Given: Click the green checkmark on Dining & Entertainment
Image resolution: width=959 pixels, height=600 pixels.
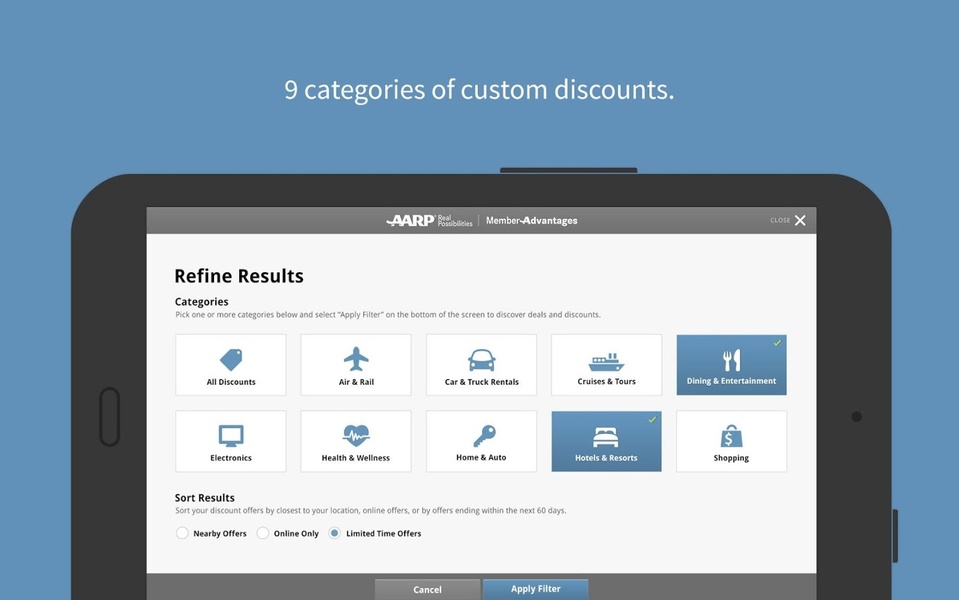Looking at the screenshot, I should pos(777,343).
